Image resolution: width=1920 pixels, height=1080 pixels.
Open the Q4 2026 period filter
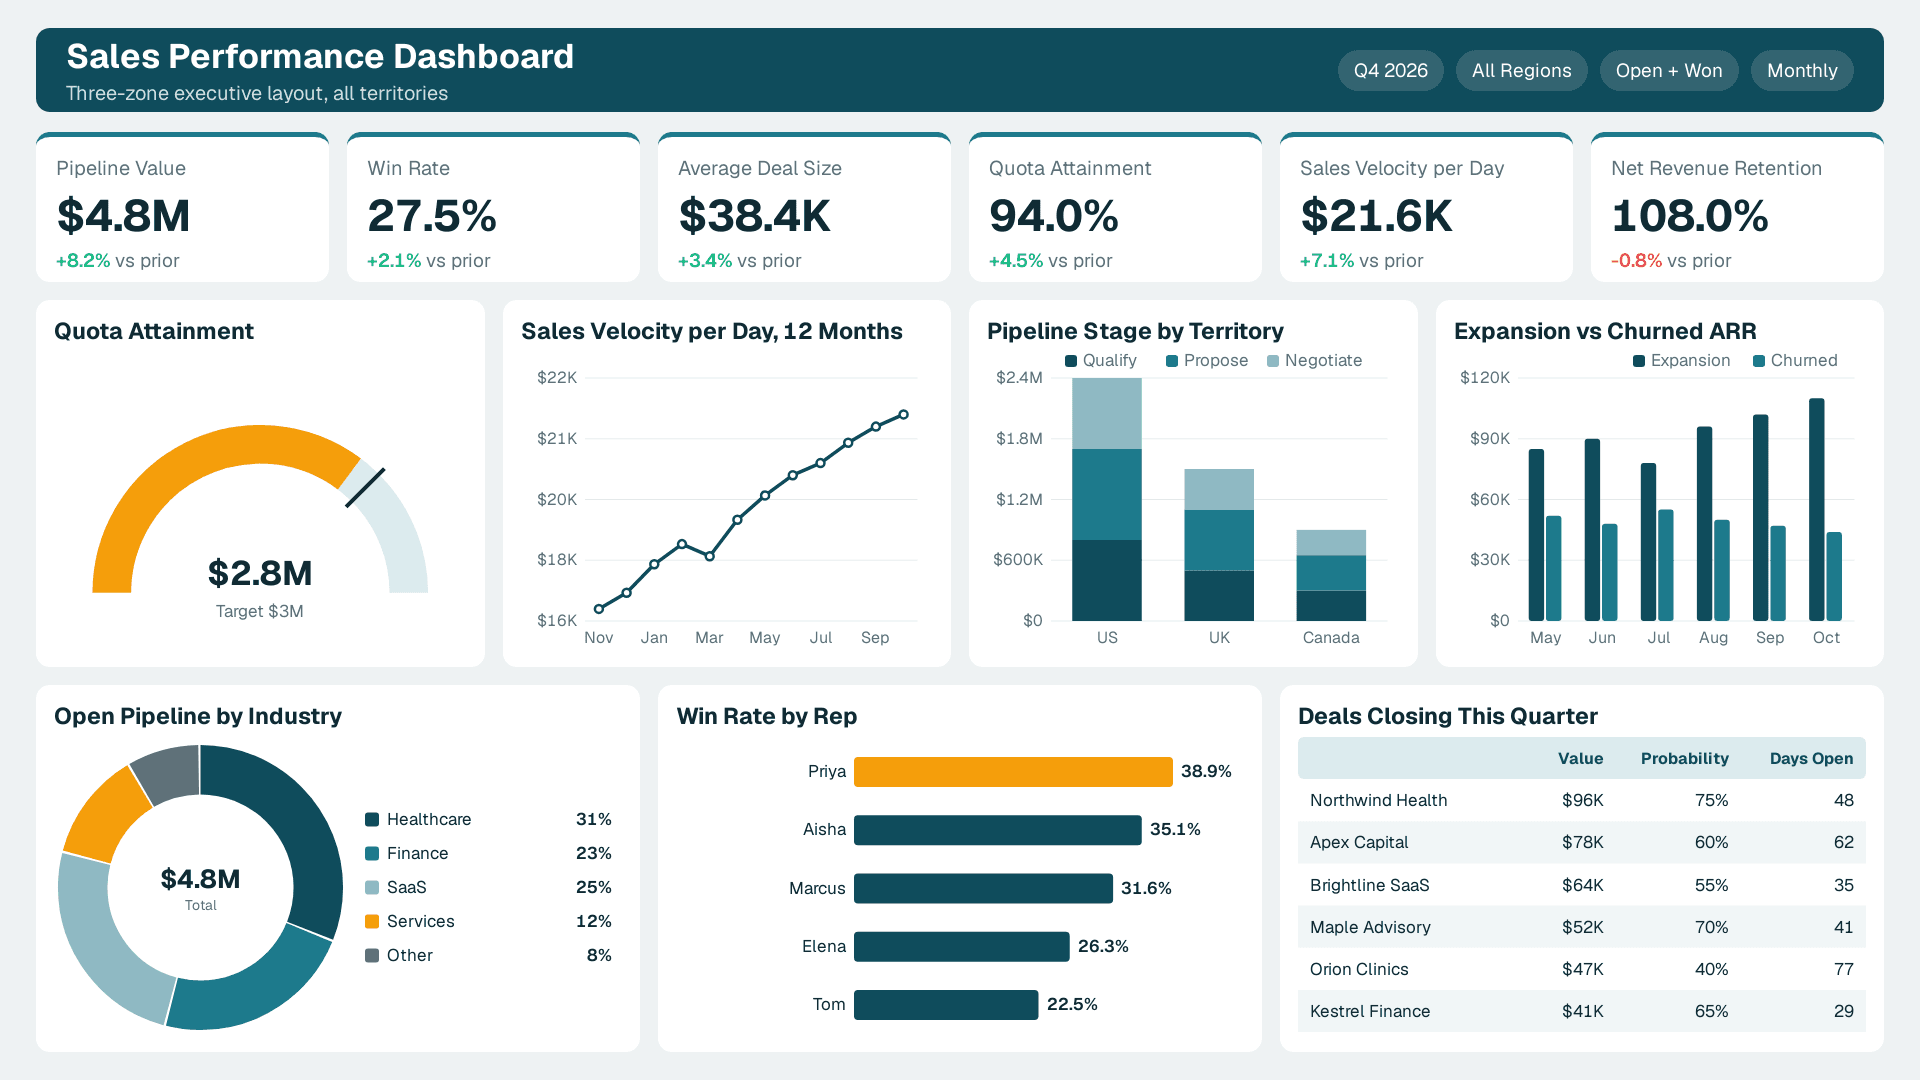coord(1390,71)
